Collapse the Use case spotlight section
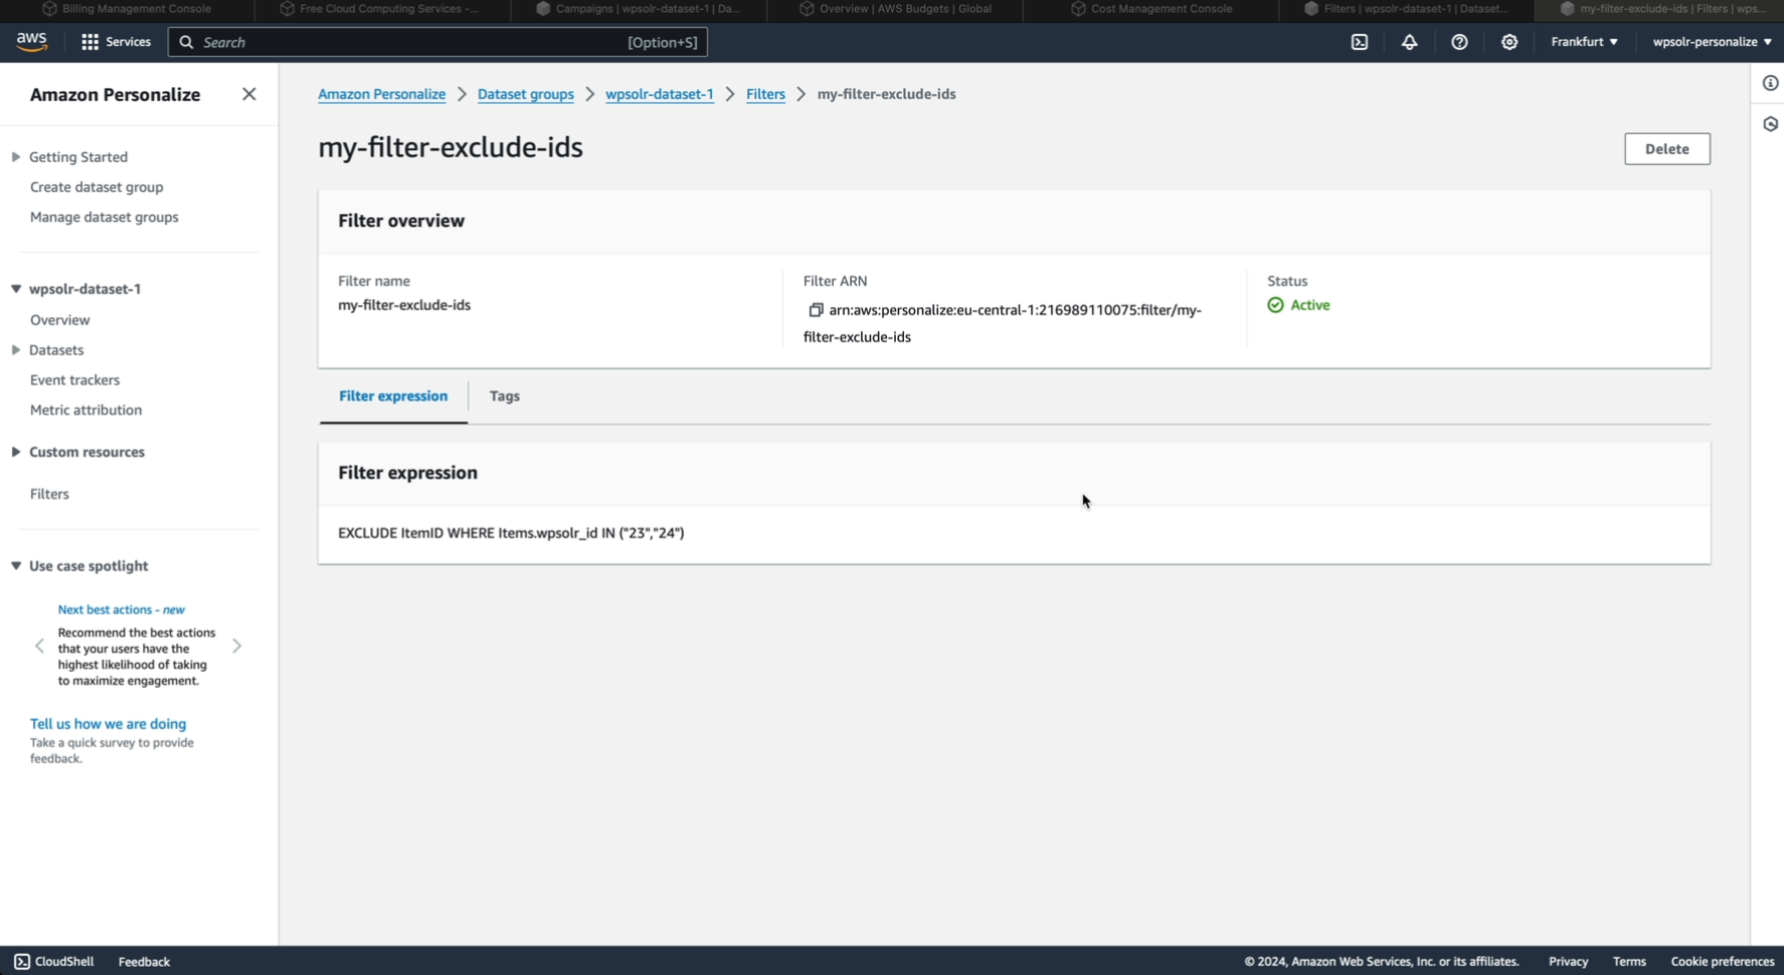Screen dimensions: 1784x975 coord(16,566)
